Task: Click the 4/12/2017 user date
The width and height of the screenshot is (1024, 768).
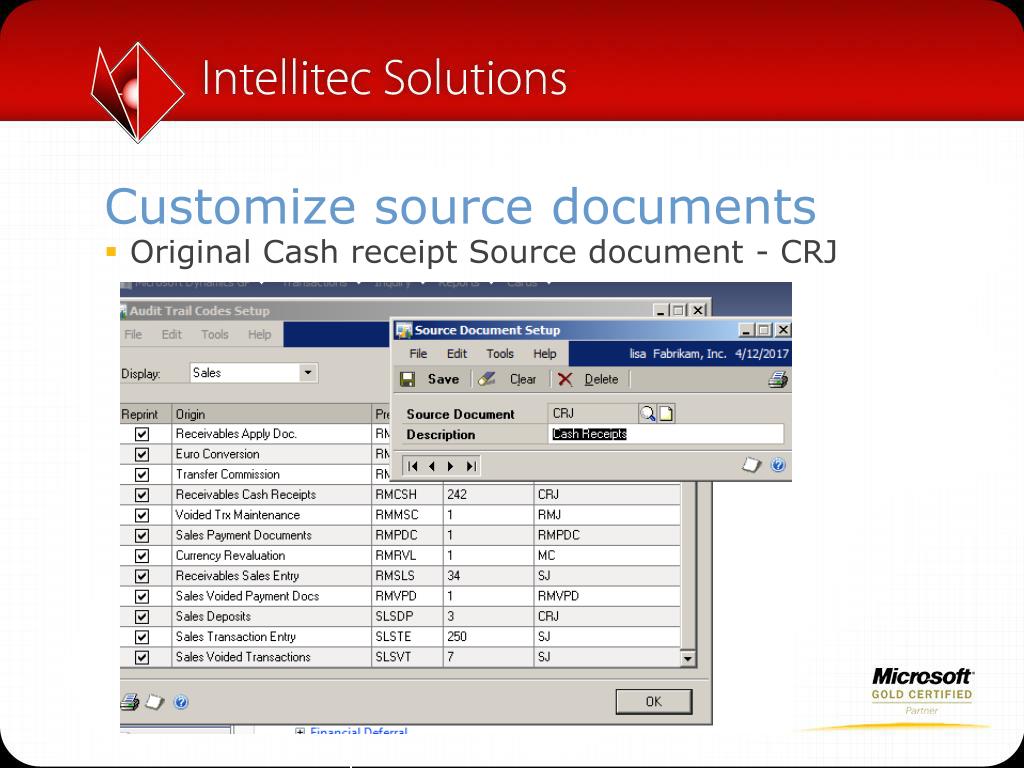Action: coord(761,353)
